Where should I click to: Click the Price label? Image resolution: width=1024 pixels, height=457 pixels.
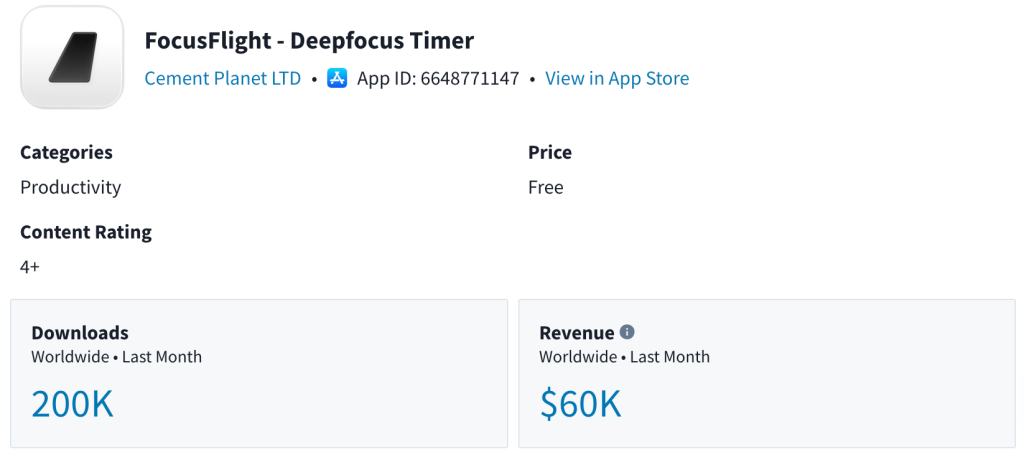[550, 152]
